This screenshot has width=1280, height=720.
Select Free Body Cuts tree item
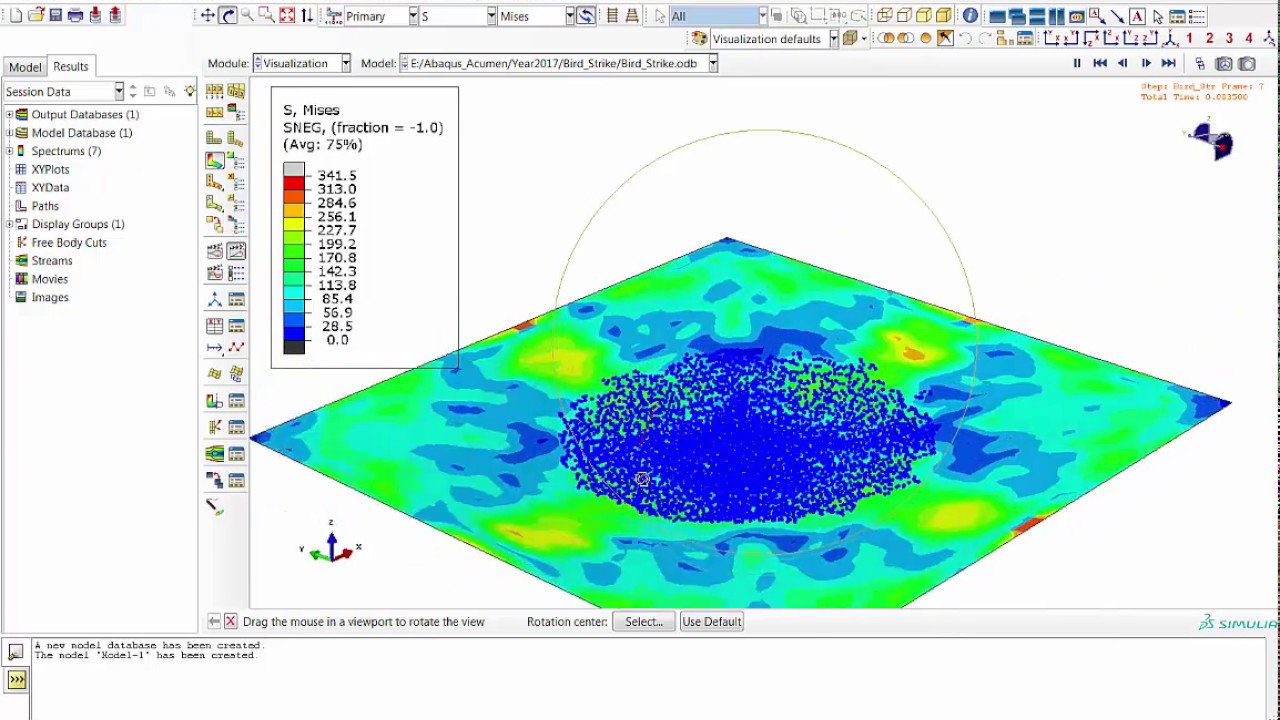tap(69, 243)
